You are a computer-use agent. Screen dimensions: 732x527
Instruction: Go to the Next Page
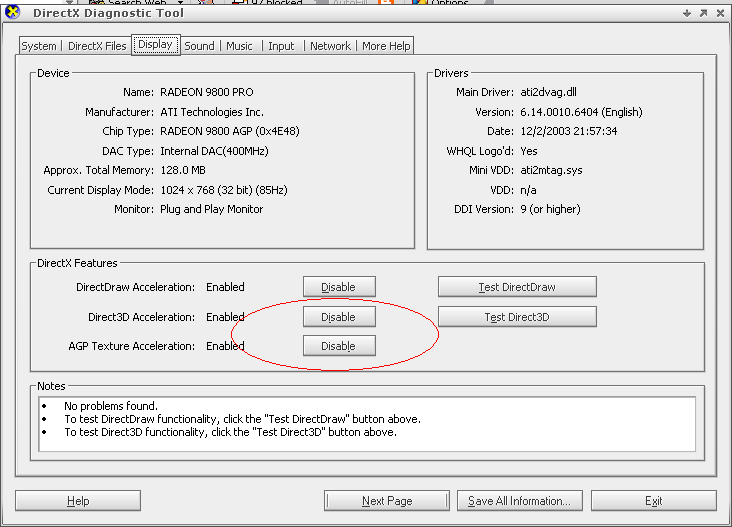(x=387, y=500)
